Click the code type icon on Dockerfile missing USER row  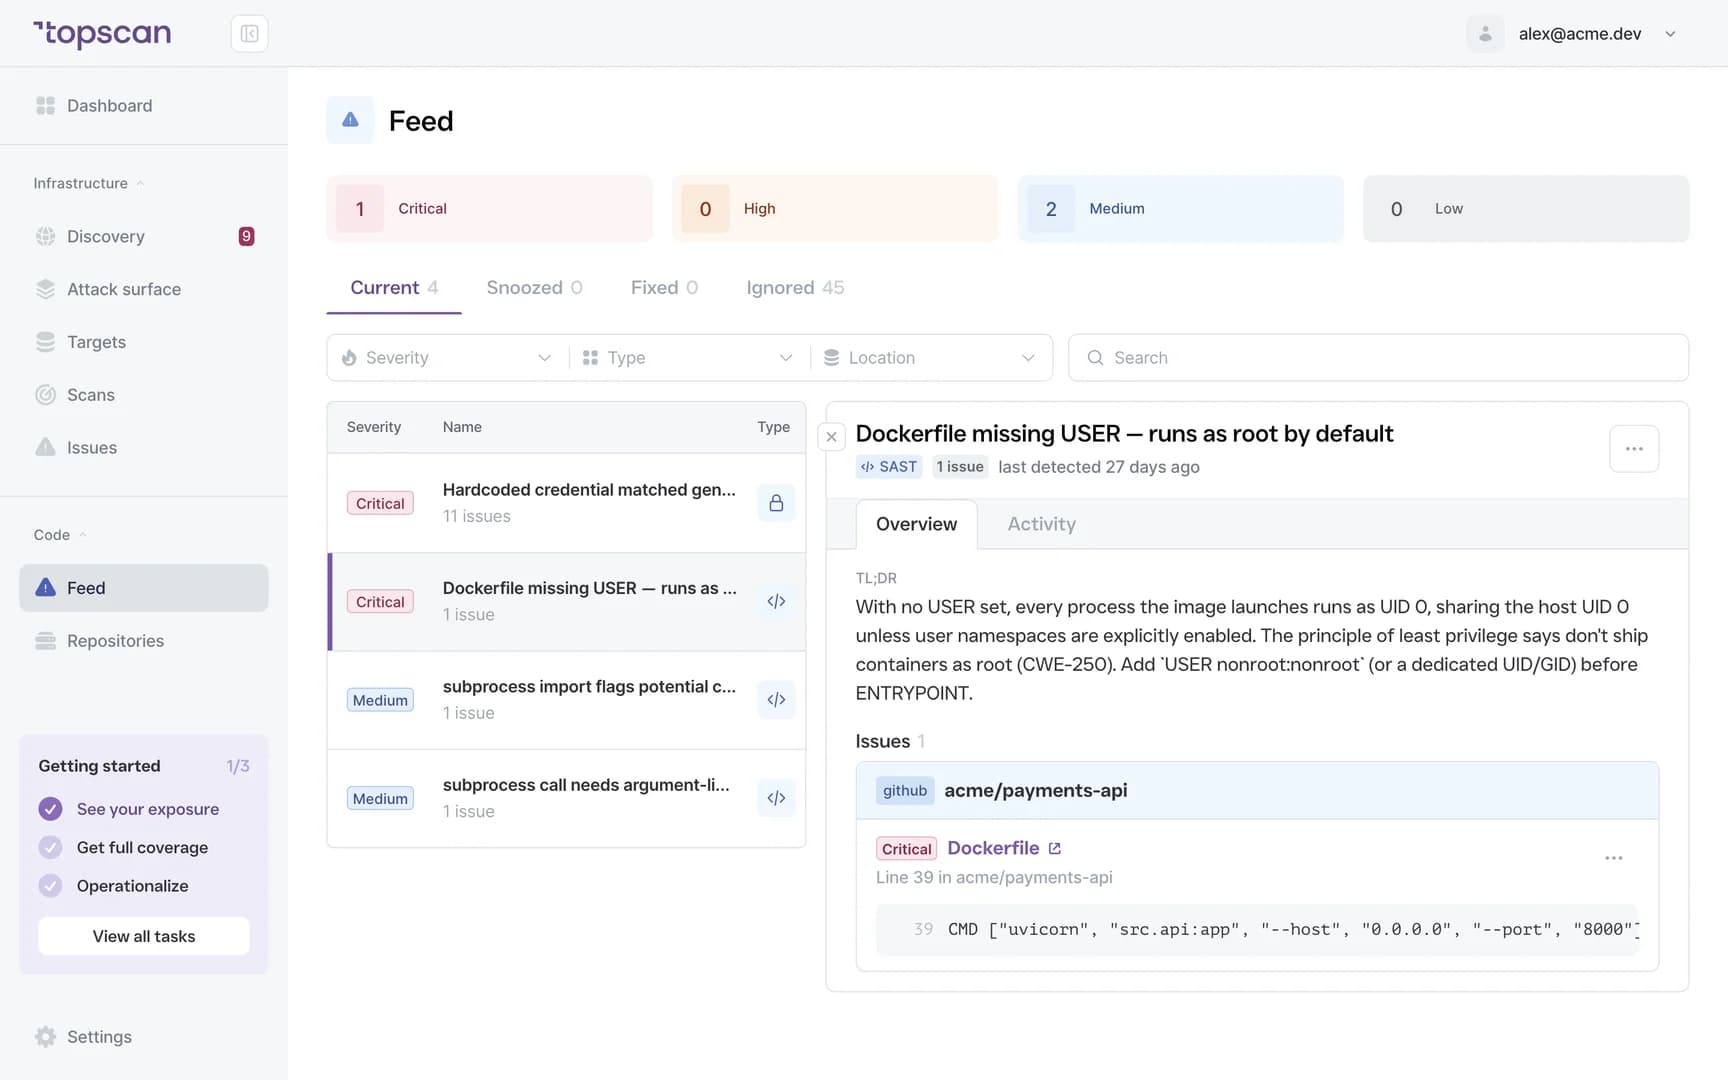click(x=776, y=602)
